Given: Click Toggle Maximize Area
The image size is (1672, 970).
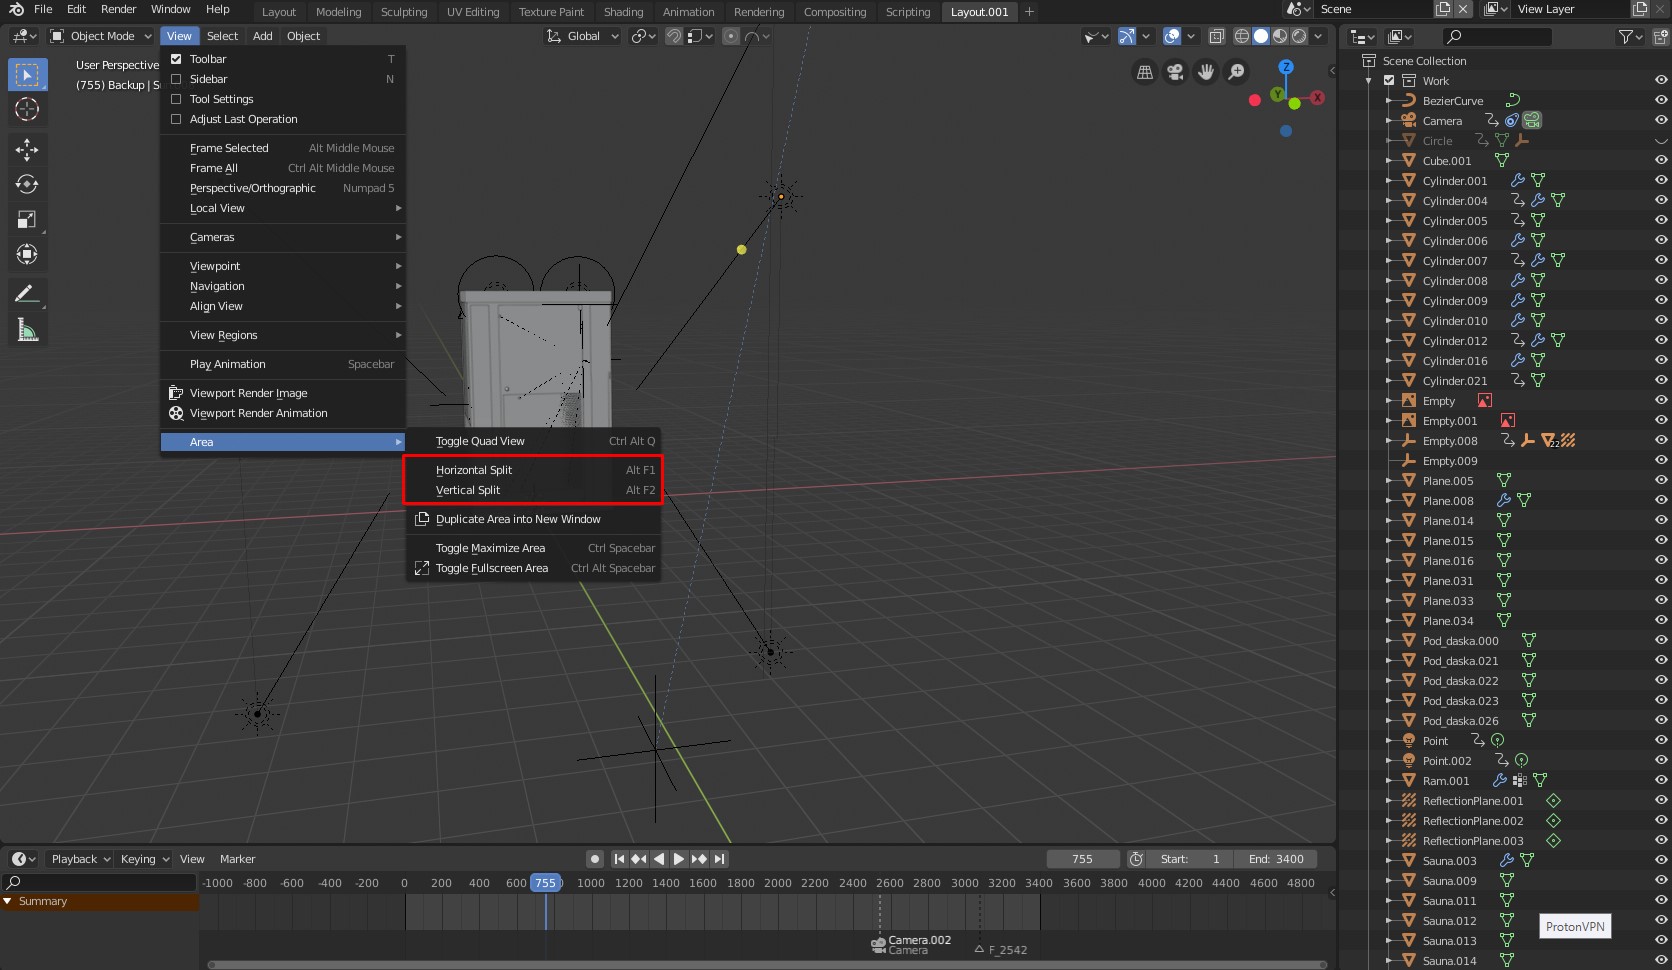Looking at the screenshot, I should 534,548.
